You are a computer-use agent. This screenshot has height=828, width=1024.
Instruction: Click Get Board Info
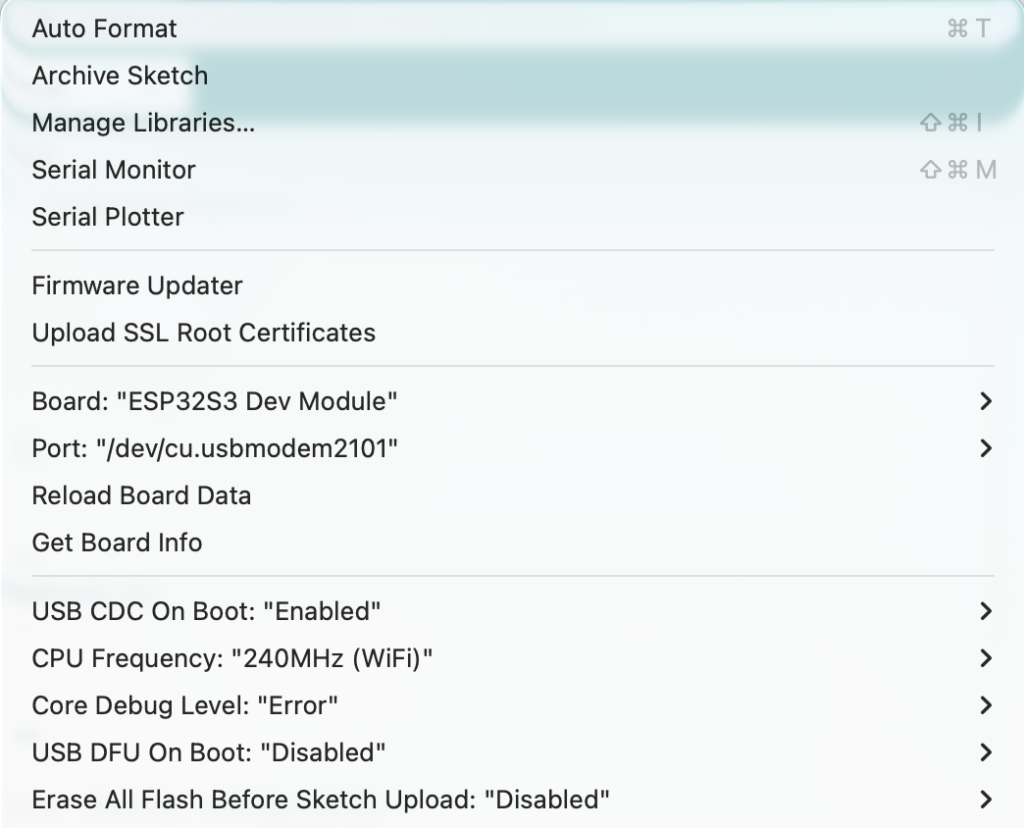coord(117,543)
